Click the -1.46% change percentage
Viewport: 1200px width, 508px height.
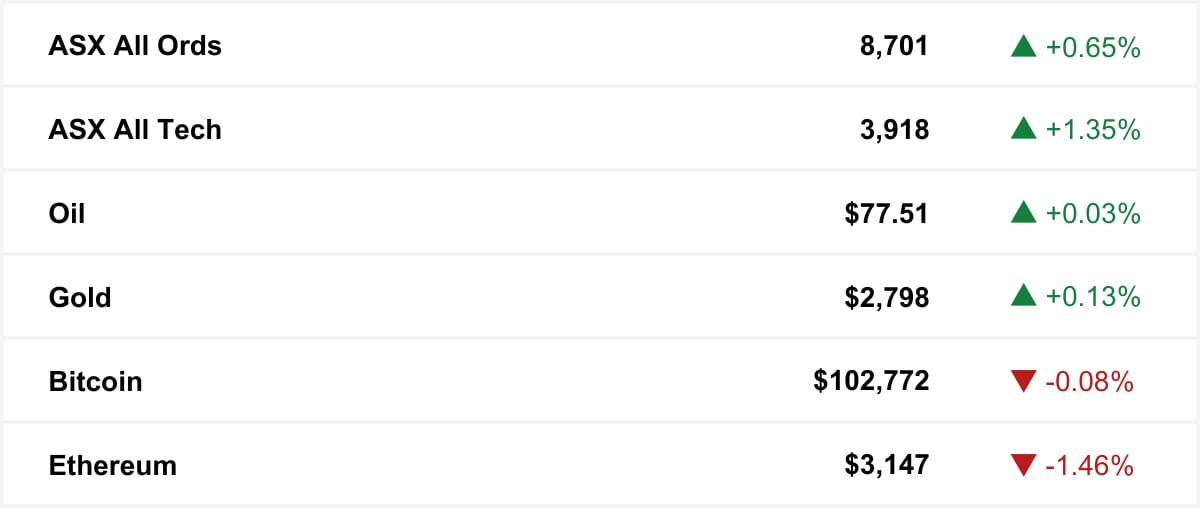[x=1089, y=466]
